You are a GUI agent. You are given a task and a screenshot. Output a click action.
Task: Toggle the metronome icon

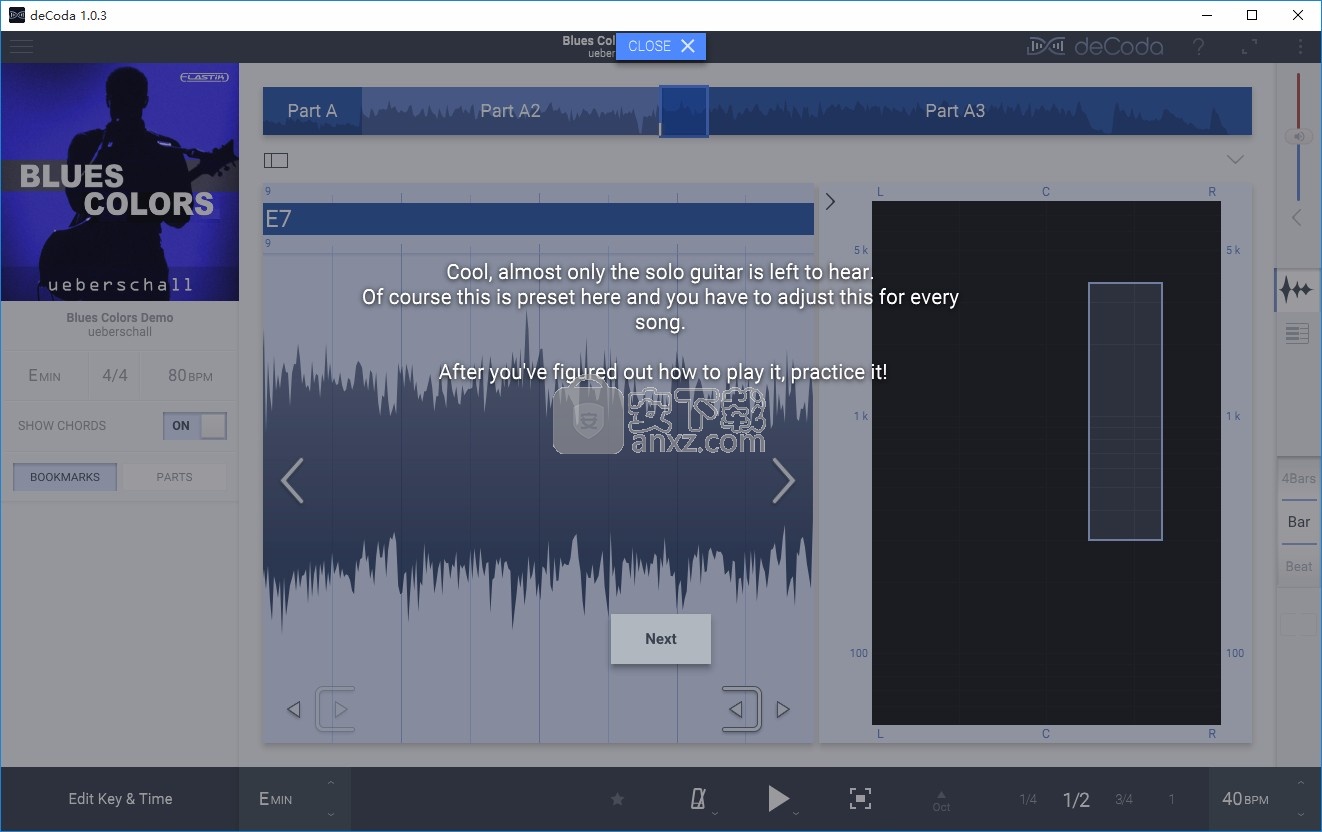point(699,798)
